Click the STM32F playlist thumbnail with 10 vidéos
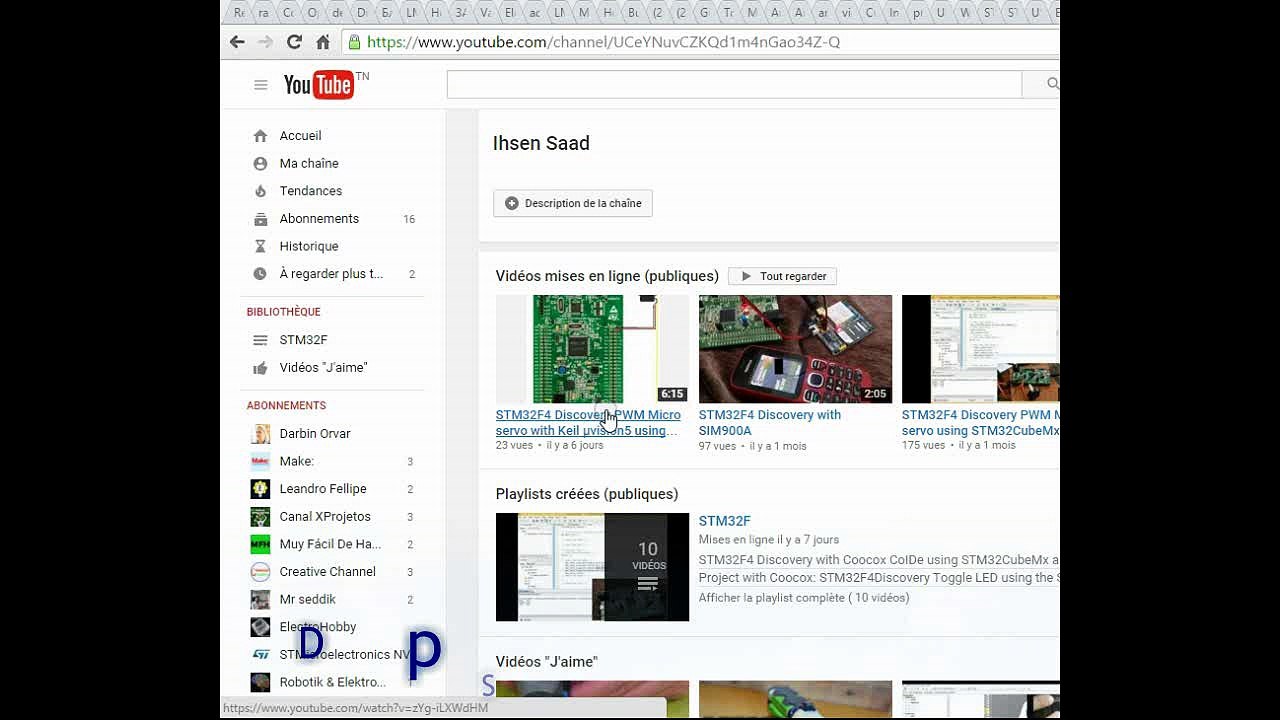Image resolution: width=1280 pixels, height=720 pixels. tap(592, 567)
